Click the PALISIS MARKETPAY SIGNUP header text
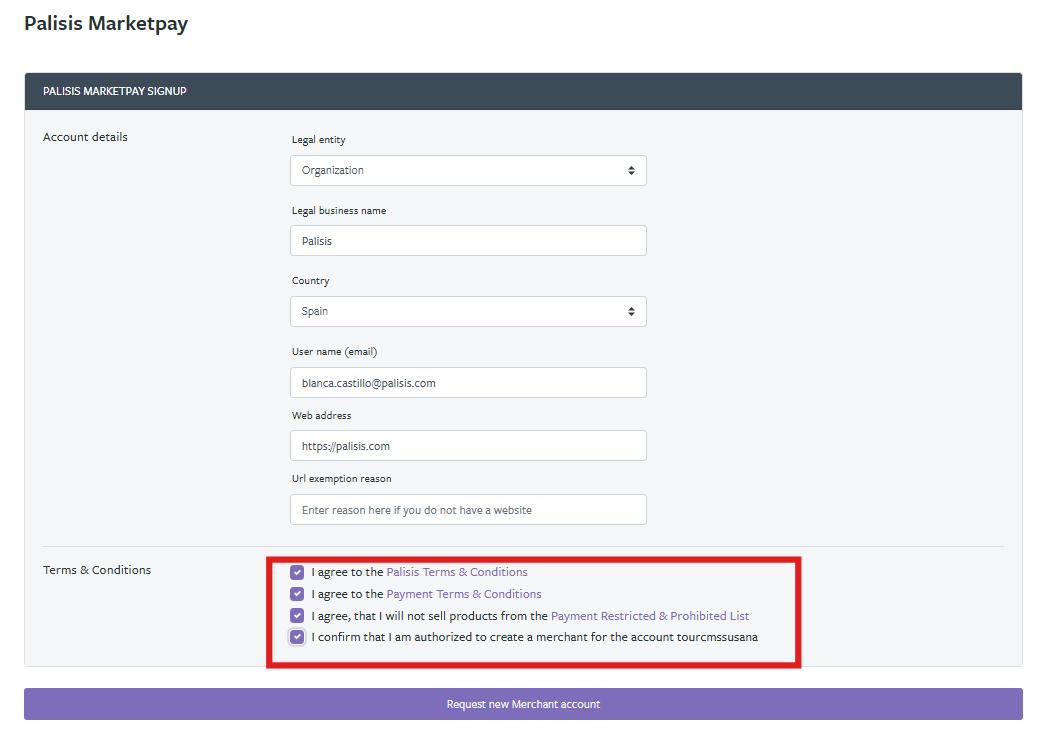This screenshot has height=742, width=1045. 115,91
